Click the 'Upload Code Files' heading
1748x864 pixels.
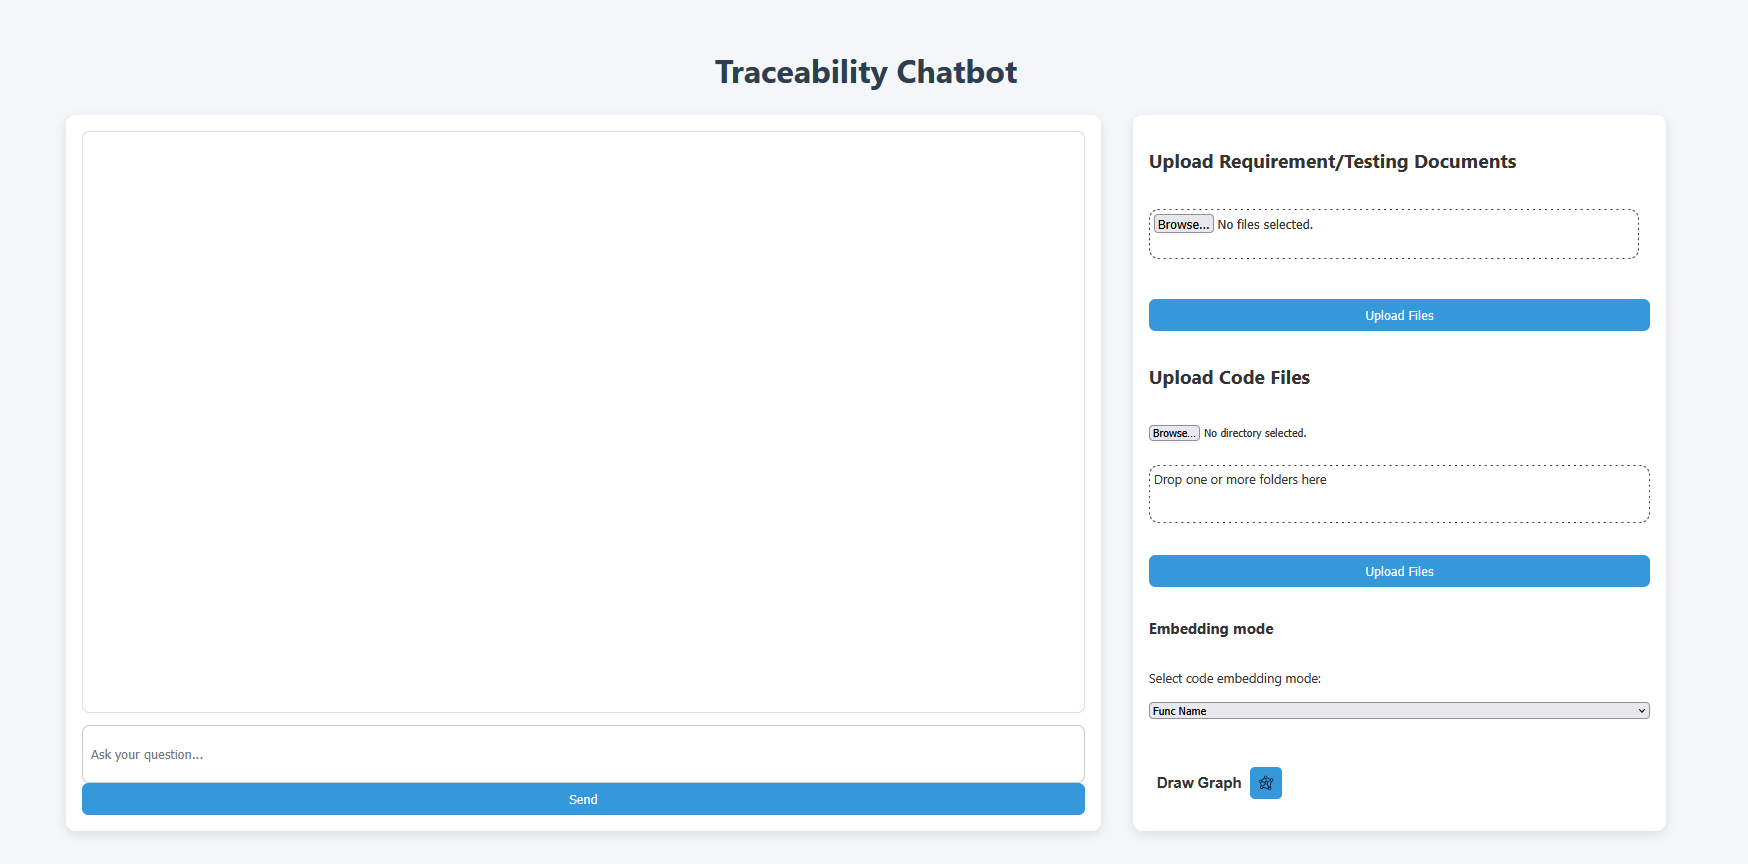1229,378
